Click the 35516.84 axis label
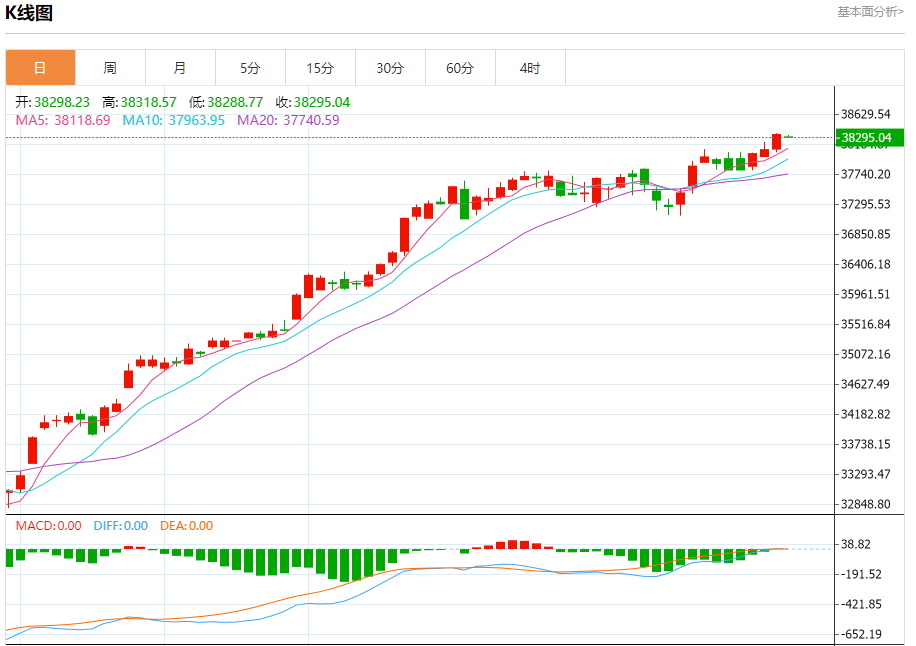The image size is (916, 646). point(866,324)
